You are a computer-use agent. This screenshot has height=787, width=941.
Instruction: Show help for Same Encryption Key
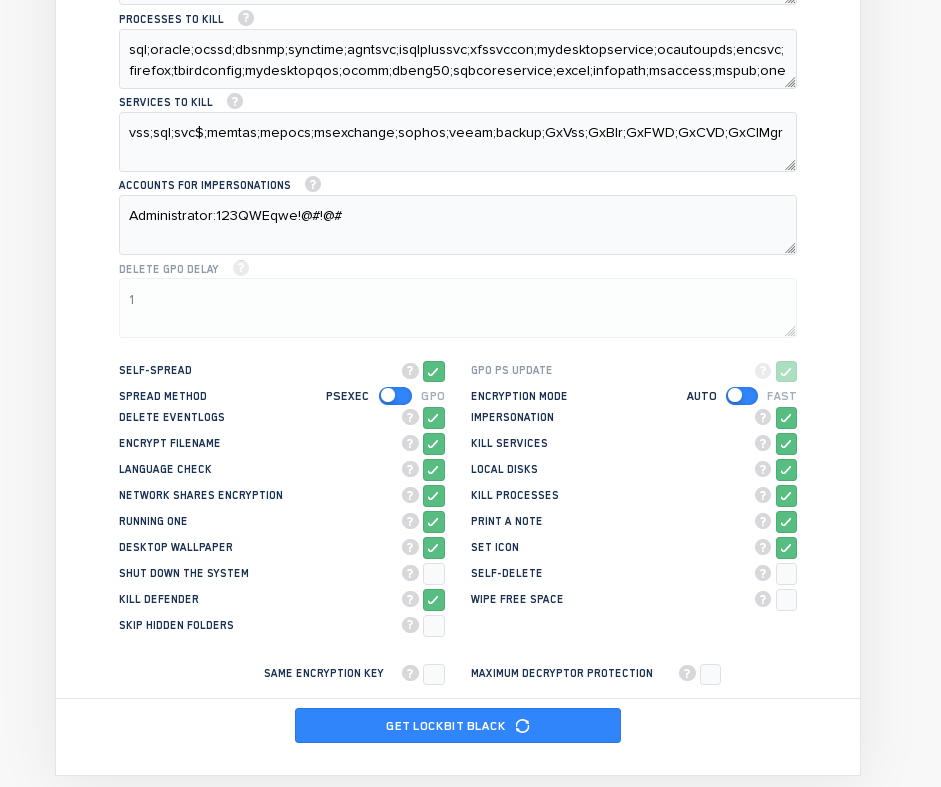point(410,674)
